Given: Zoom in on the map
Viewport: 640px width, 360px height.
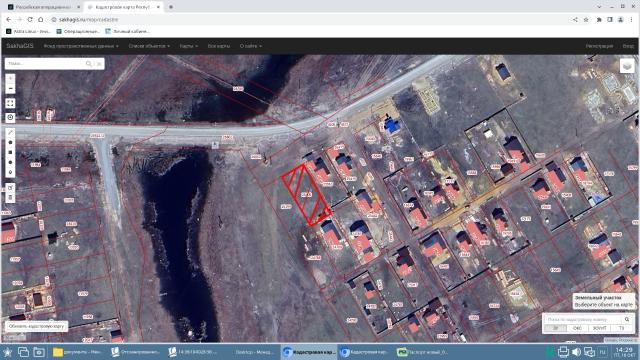Looking at the screenshot, I should coord(11,78).
